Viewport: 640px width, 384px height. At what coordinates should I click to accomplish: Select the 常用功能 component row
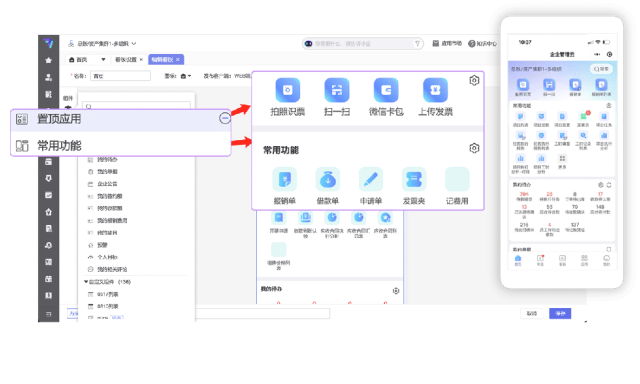121,145
